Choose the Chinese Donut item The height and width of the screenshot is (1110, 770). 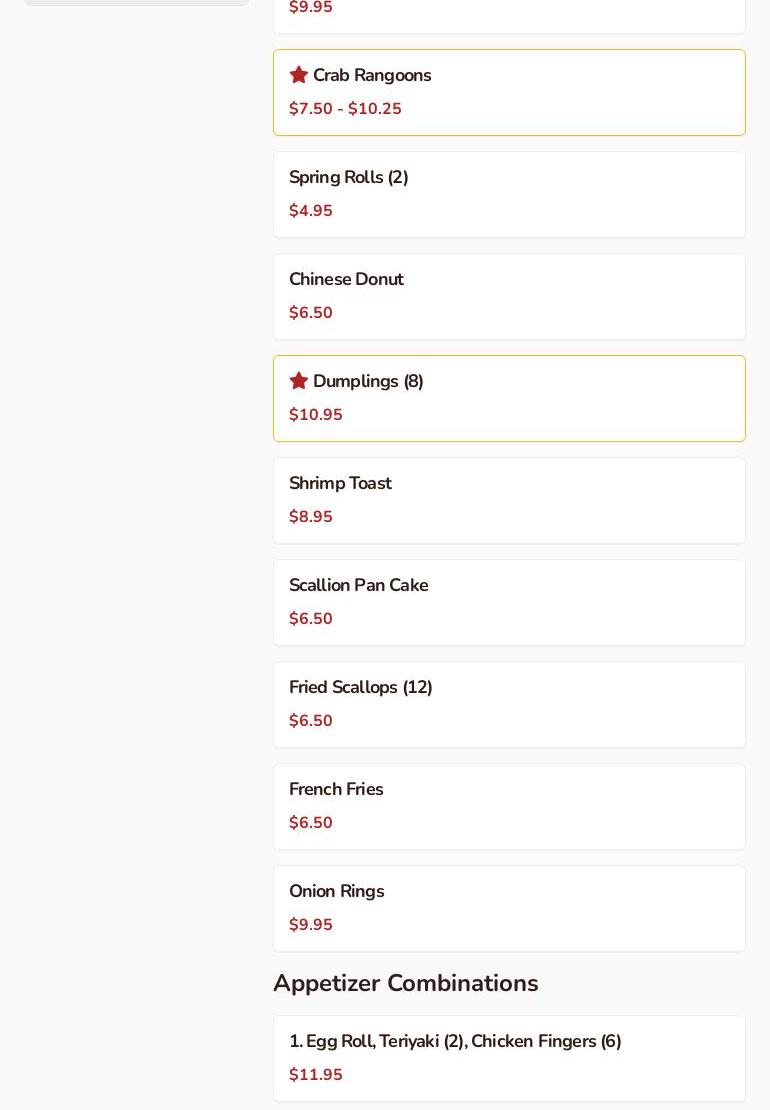click(x=346, y=280)
